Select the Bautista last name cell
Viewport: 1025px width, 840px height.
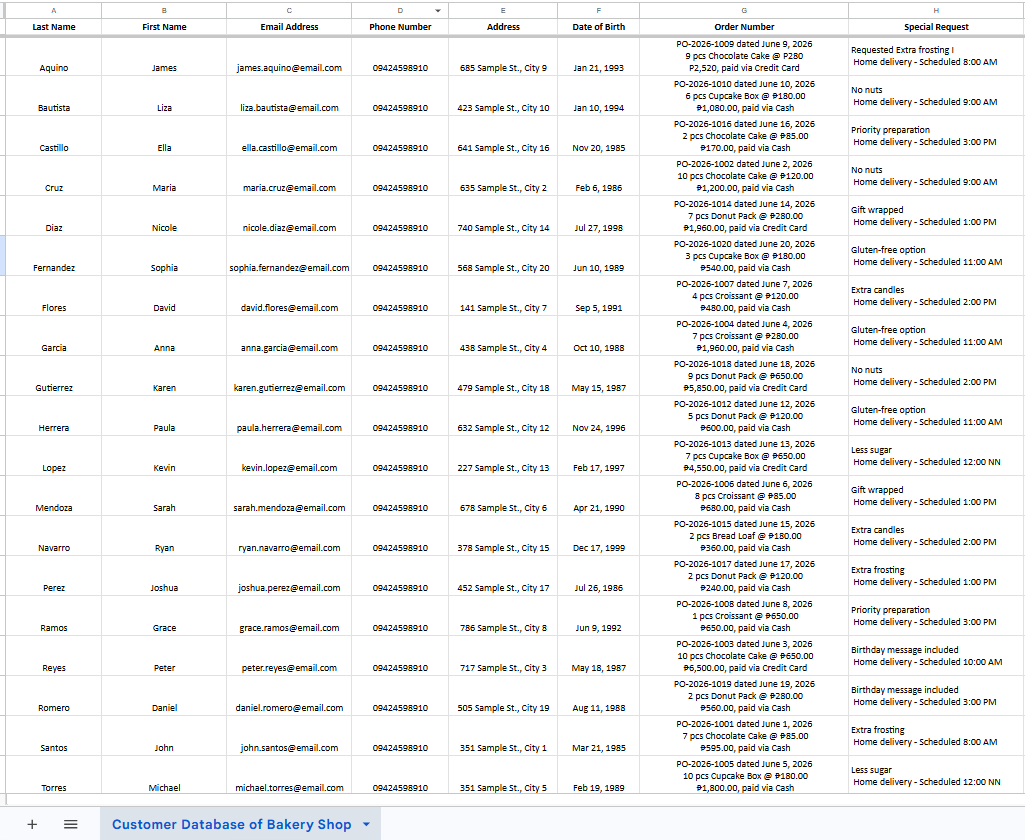(x=54, y=96)
